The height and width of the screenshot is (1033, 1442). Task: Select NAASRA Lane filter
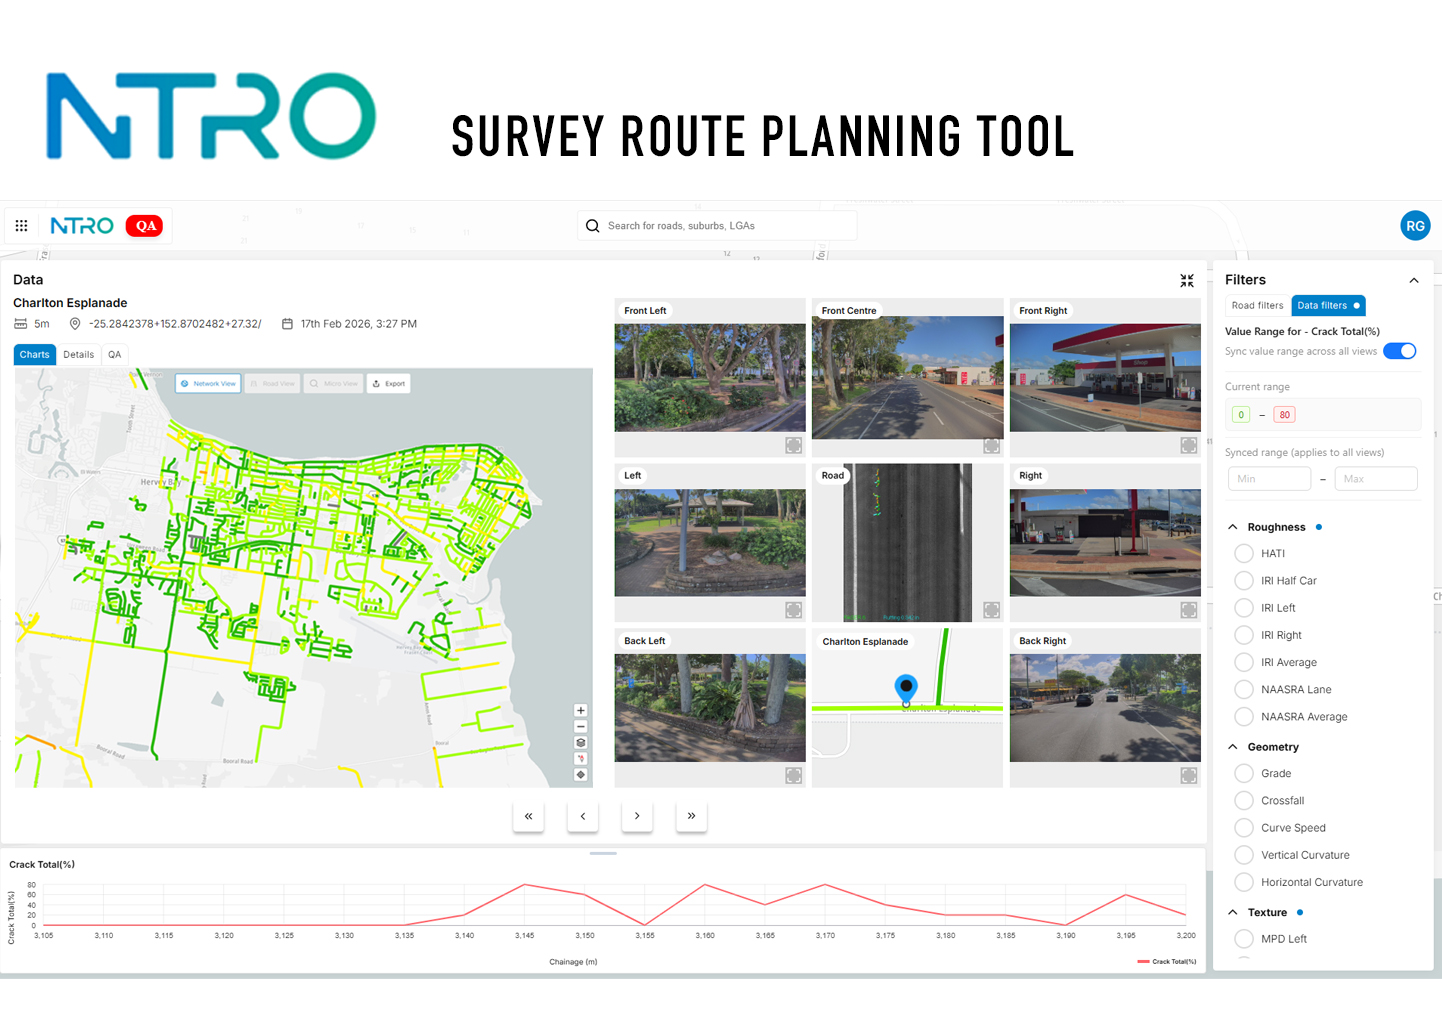[x=1244, y=689]
